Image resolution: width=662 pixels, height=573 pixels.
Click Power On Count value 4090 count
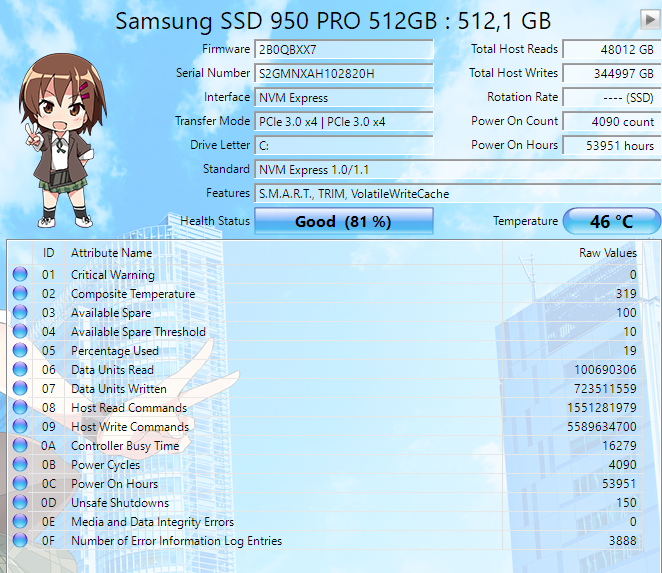(x=612, y=122)
